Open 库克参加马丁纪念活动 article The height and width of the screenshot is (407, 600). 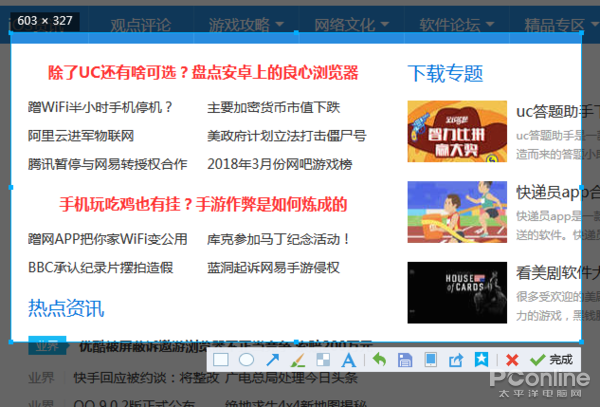pos(278,239)
